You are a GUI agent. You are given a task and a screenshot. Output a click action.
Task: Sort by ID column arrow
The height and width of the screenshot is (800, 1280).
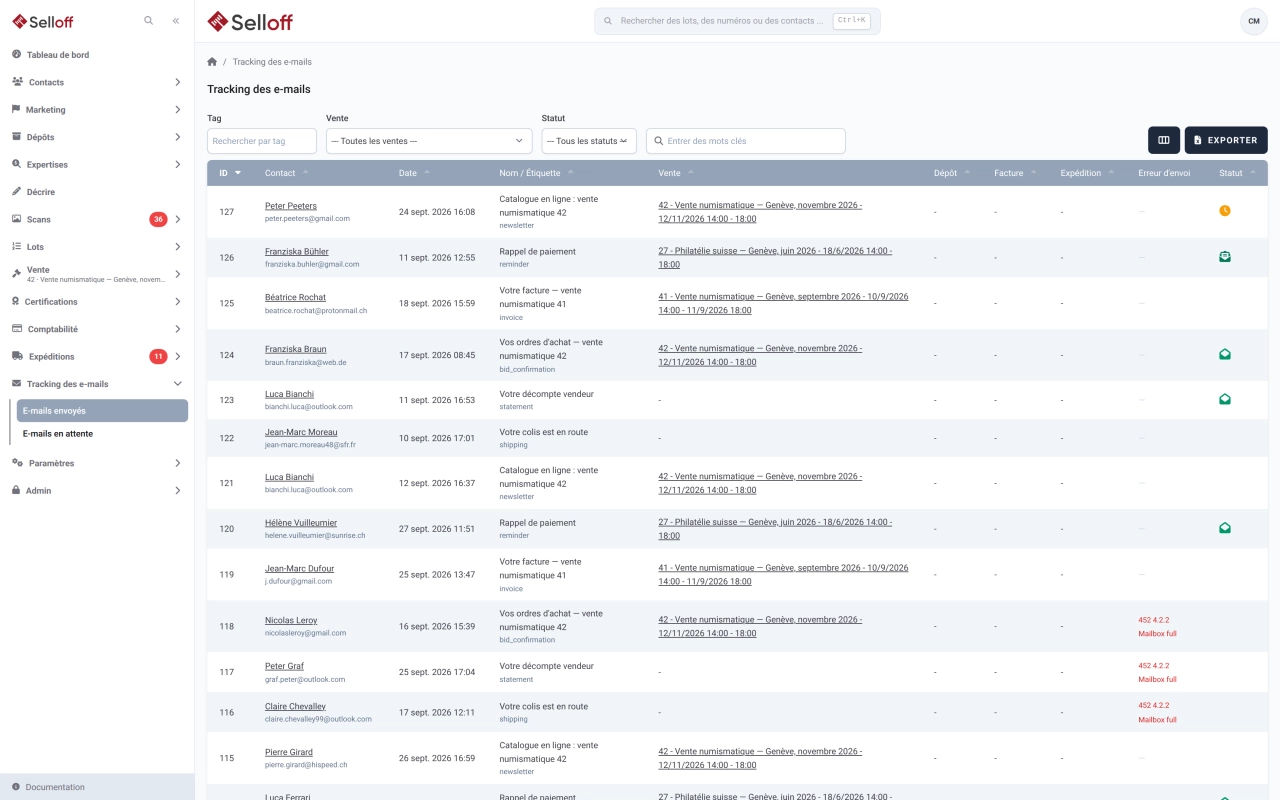pyautogui.click(x=238, y=173)
